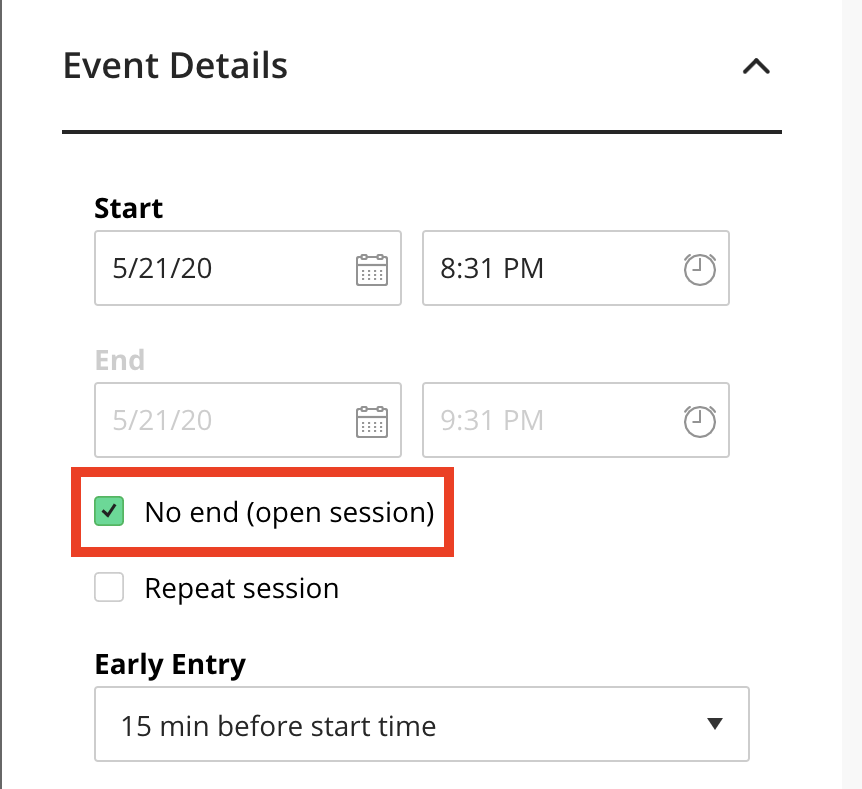Uncheck the No end (open session) checkbox
Screen dimensions: 862x789
click(109, 511)
